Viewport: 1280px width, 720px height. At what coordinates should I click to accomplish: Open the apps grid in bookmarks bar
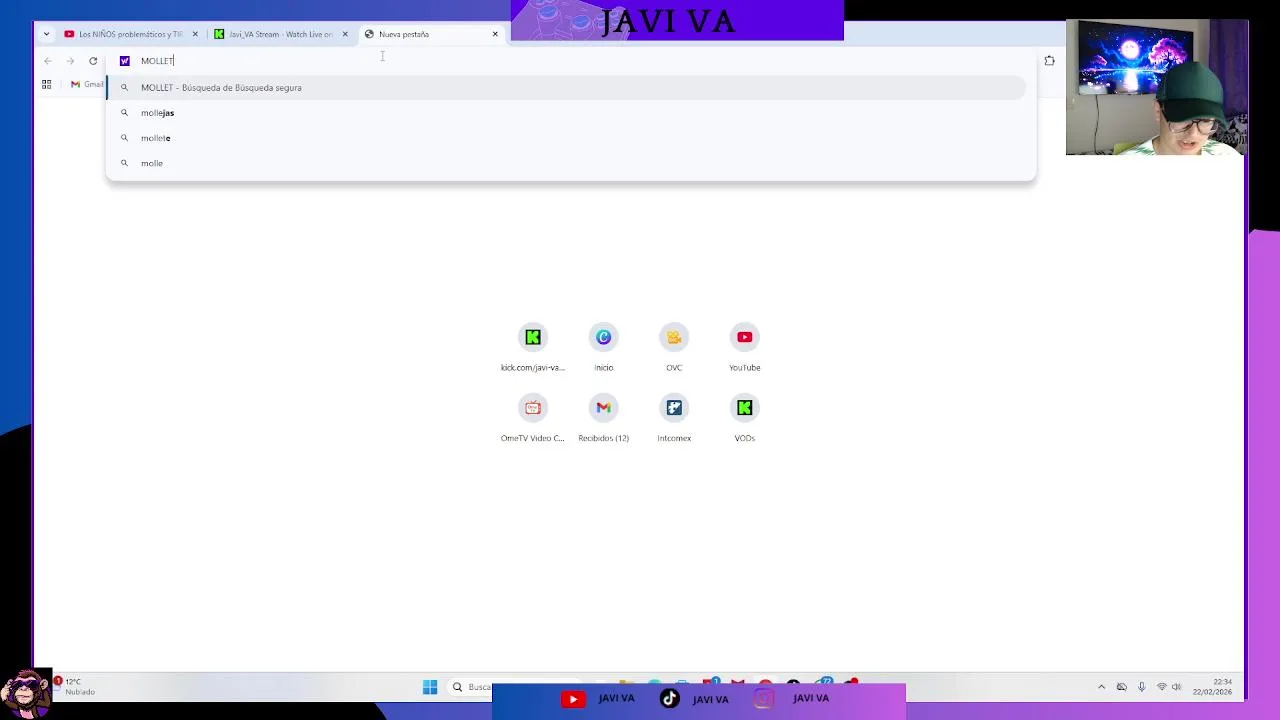tap(46, 85)
